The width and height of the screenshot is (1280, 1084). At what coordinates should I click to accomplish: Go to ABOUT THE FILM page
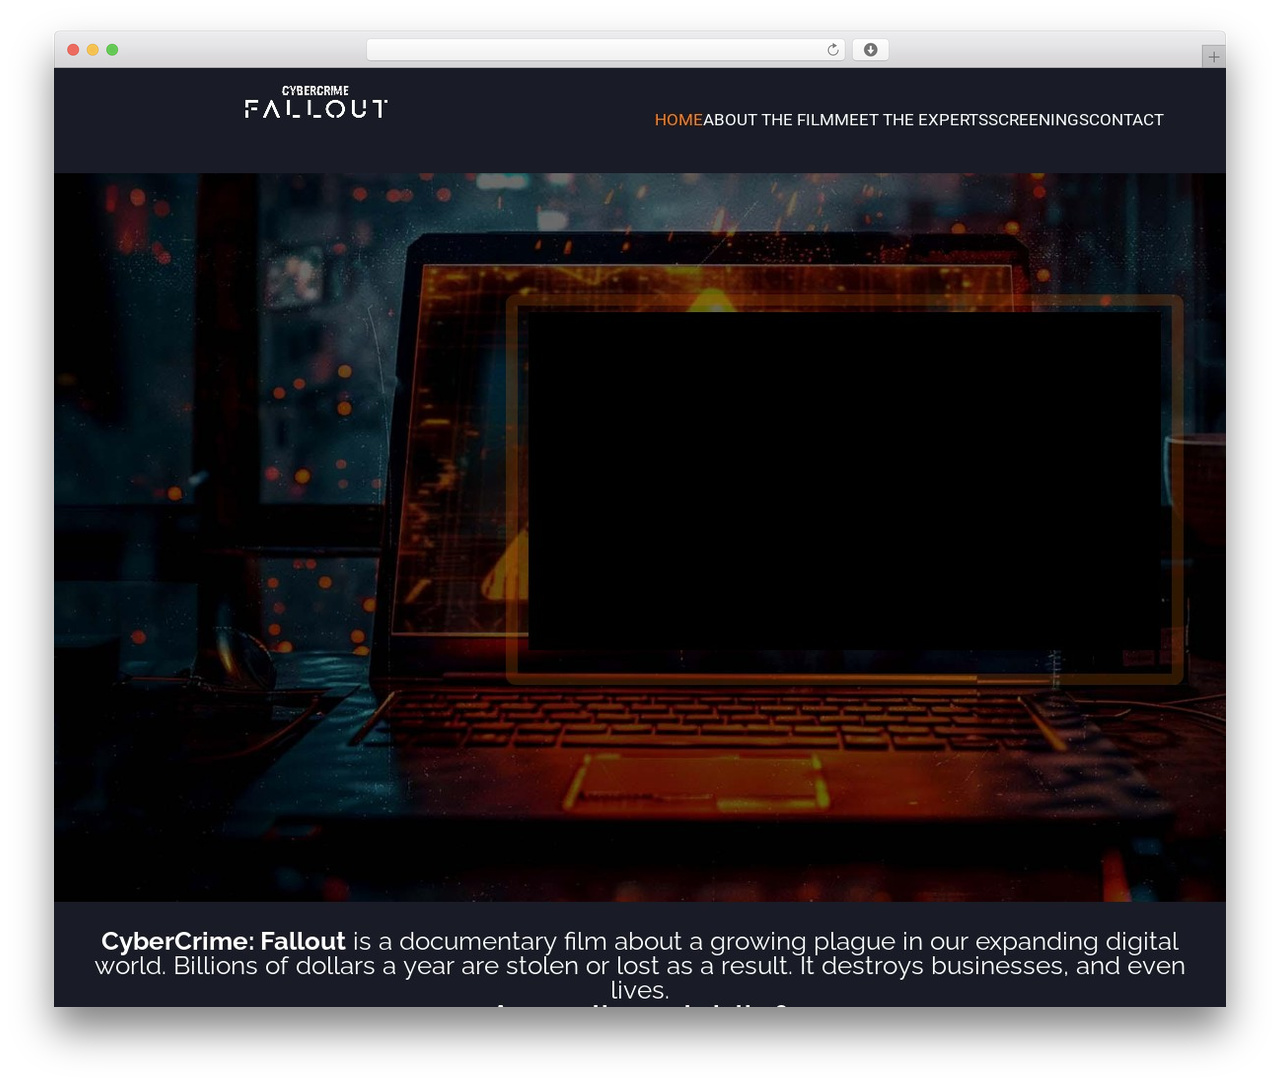point(769,120)
